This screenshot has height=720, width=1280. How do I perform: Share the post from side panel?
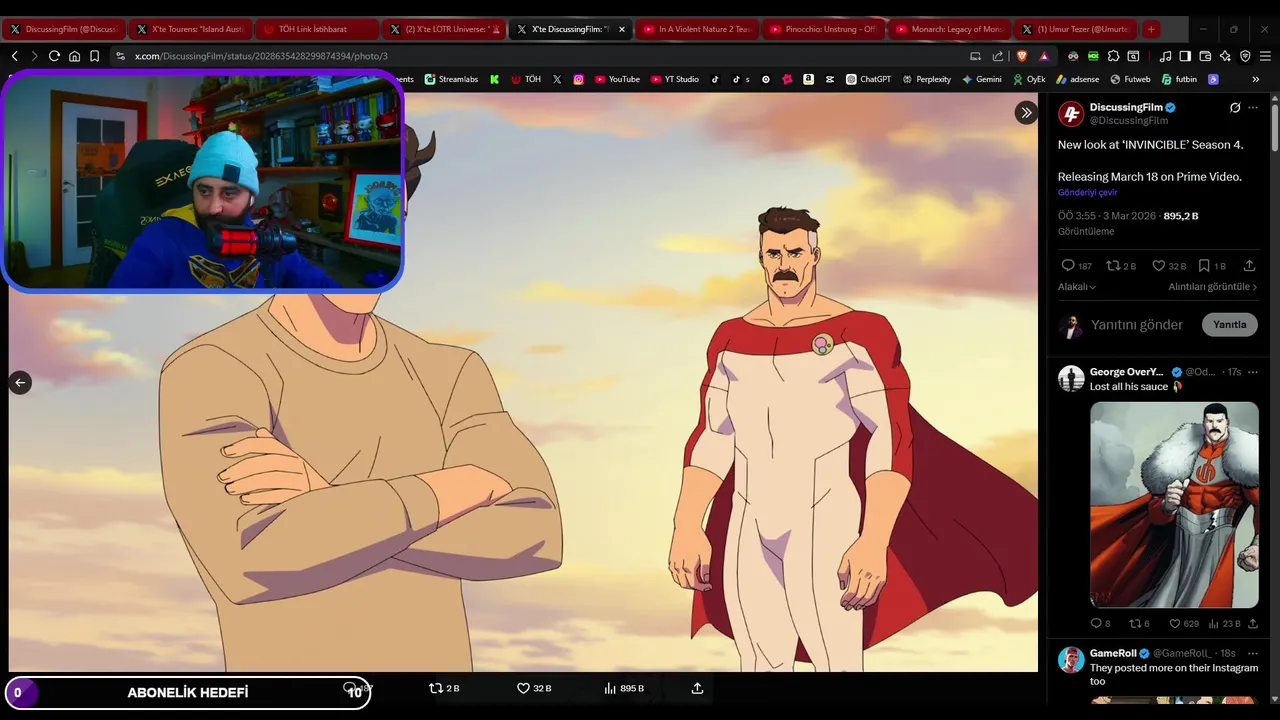point(1249,266)
